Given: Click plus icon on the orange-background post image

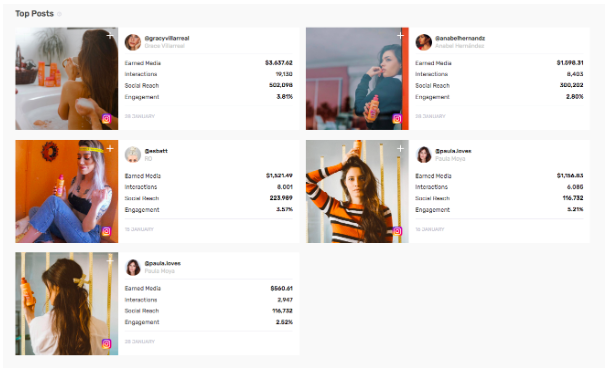Looking at the screenshot, I should (110, 149).
